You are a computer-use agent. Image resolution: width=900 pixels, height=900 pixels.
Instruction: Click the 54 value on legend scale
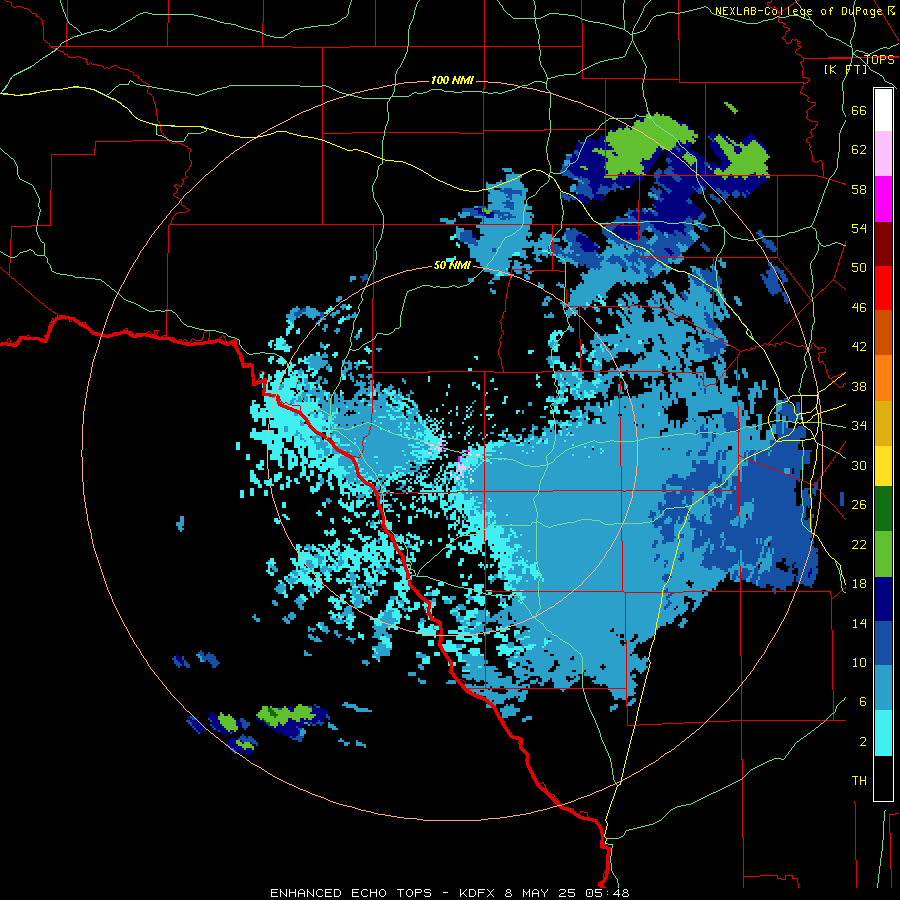tap(859, 228)
